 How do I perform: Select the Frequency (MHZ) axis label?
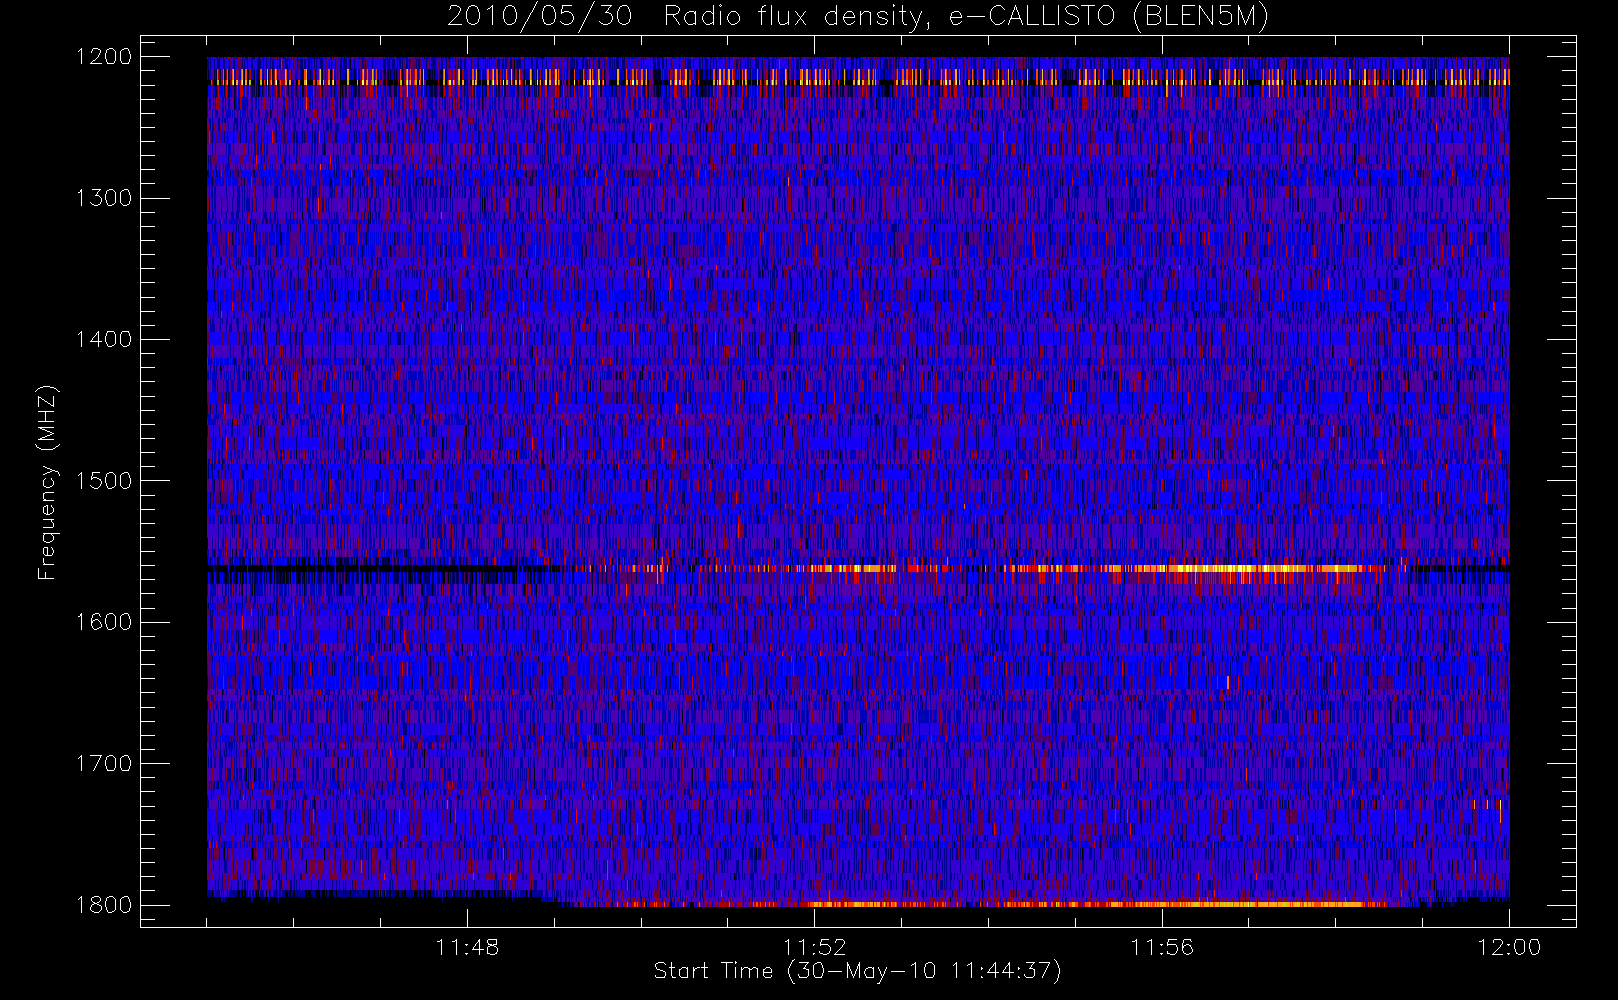click(46, 482)
